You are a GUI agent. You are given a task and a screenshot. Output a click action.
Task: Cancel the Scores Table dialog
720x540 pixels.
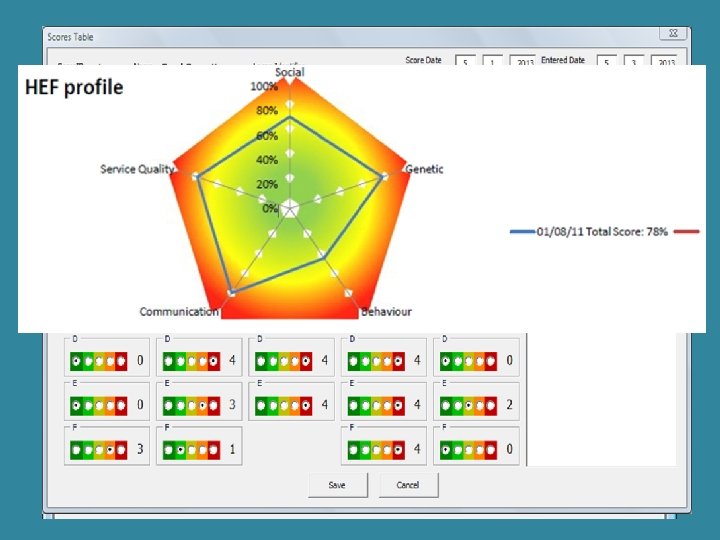[x=408, y=485]
